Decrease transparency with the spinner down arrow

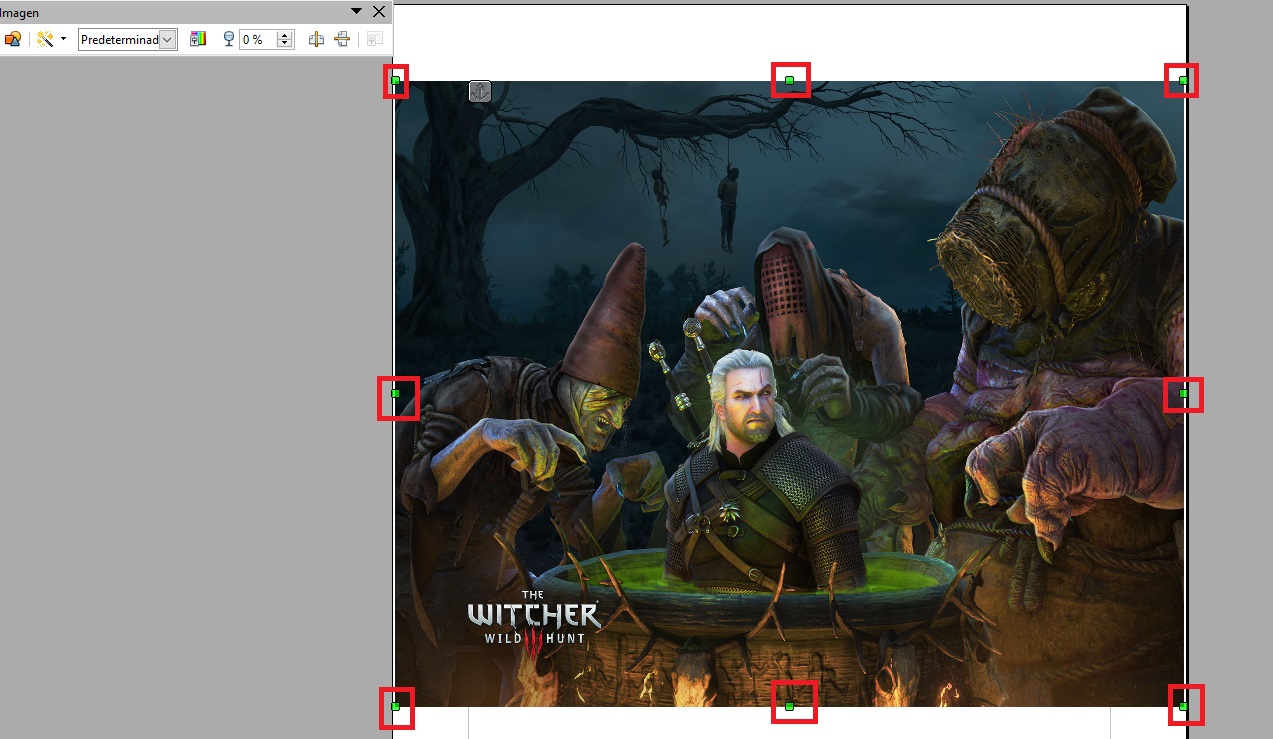[285, 44]
